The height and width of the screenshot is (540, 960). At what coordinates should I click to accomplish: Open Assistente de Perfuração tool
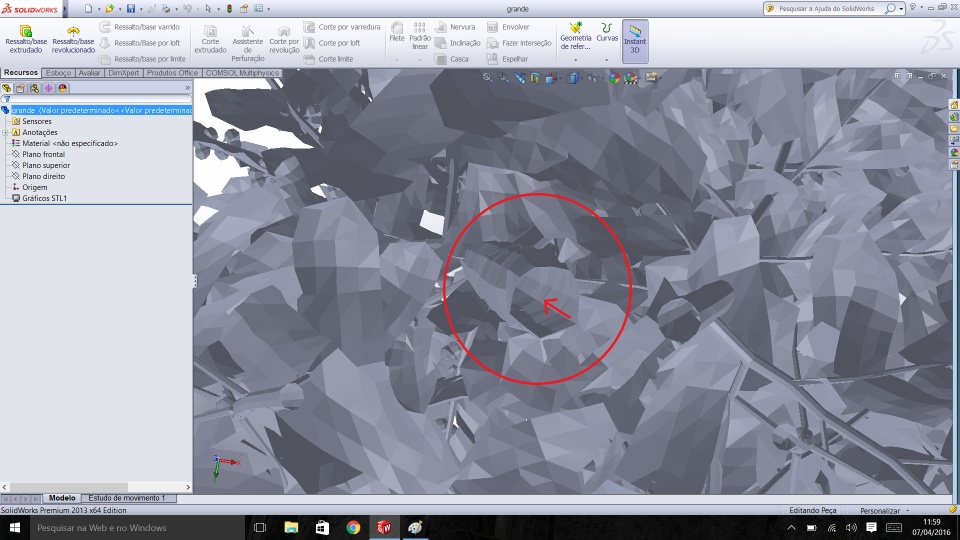coord(247,43)
